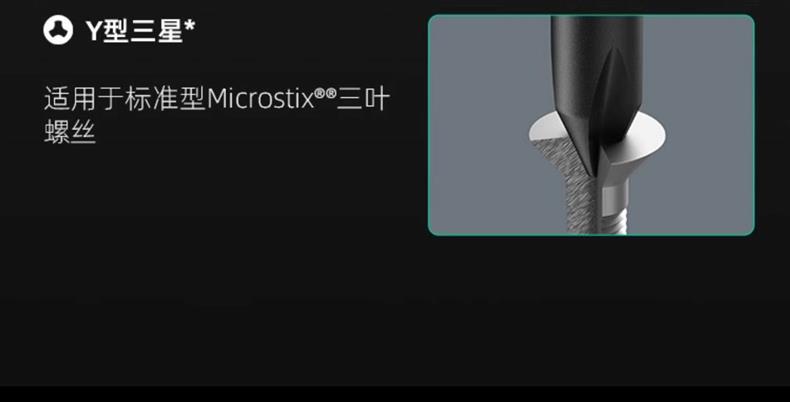Click the 螺丝 text on second line
Image resolution: width=790 pixels, height=402 pixels.
click(x=70, y=132)
